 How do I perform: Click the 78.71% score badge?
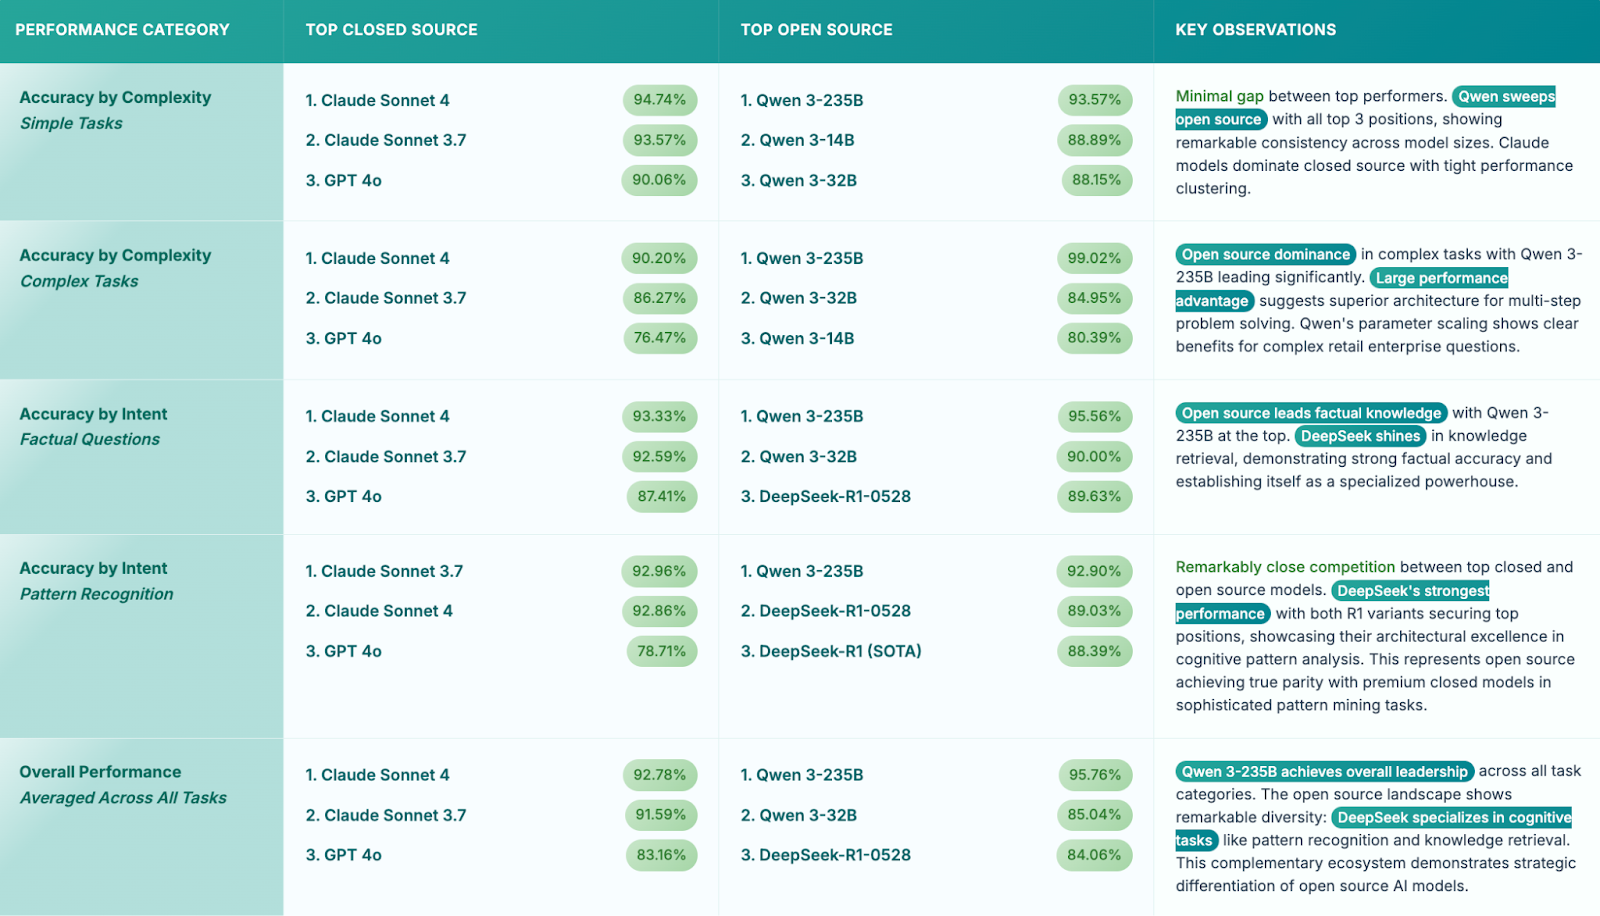click(662, 651)
